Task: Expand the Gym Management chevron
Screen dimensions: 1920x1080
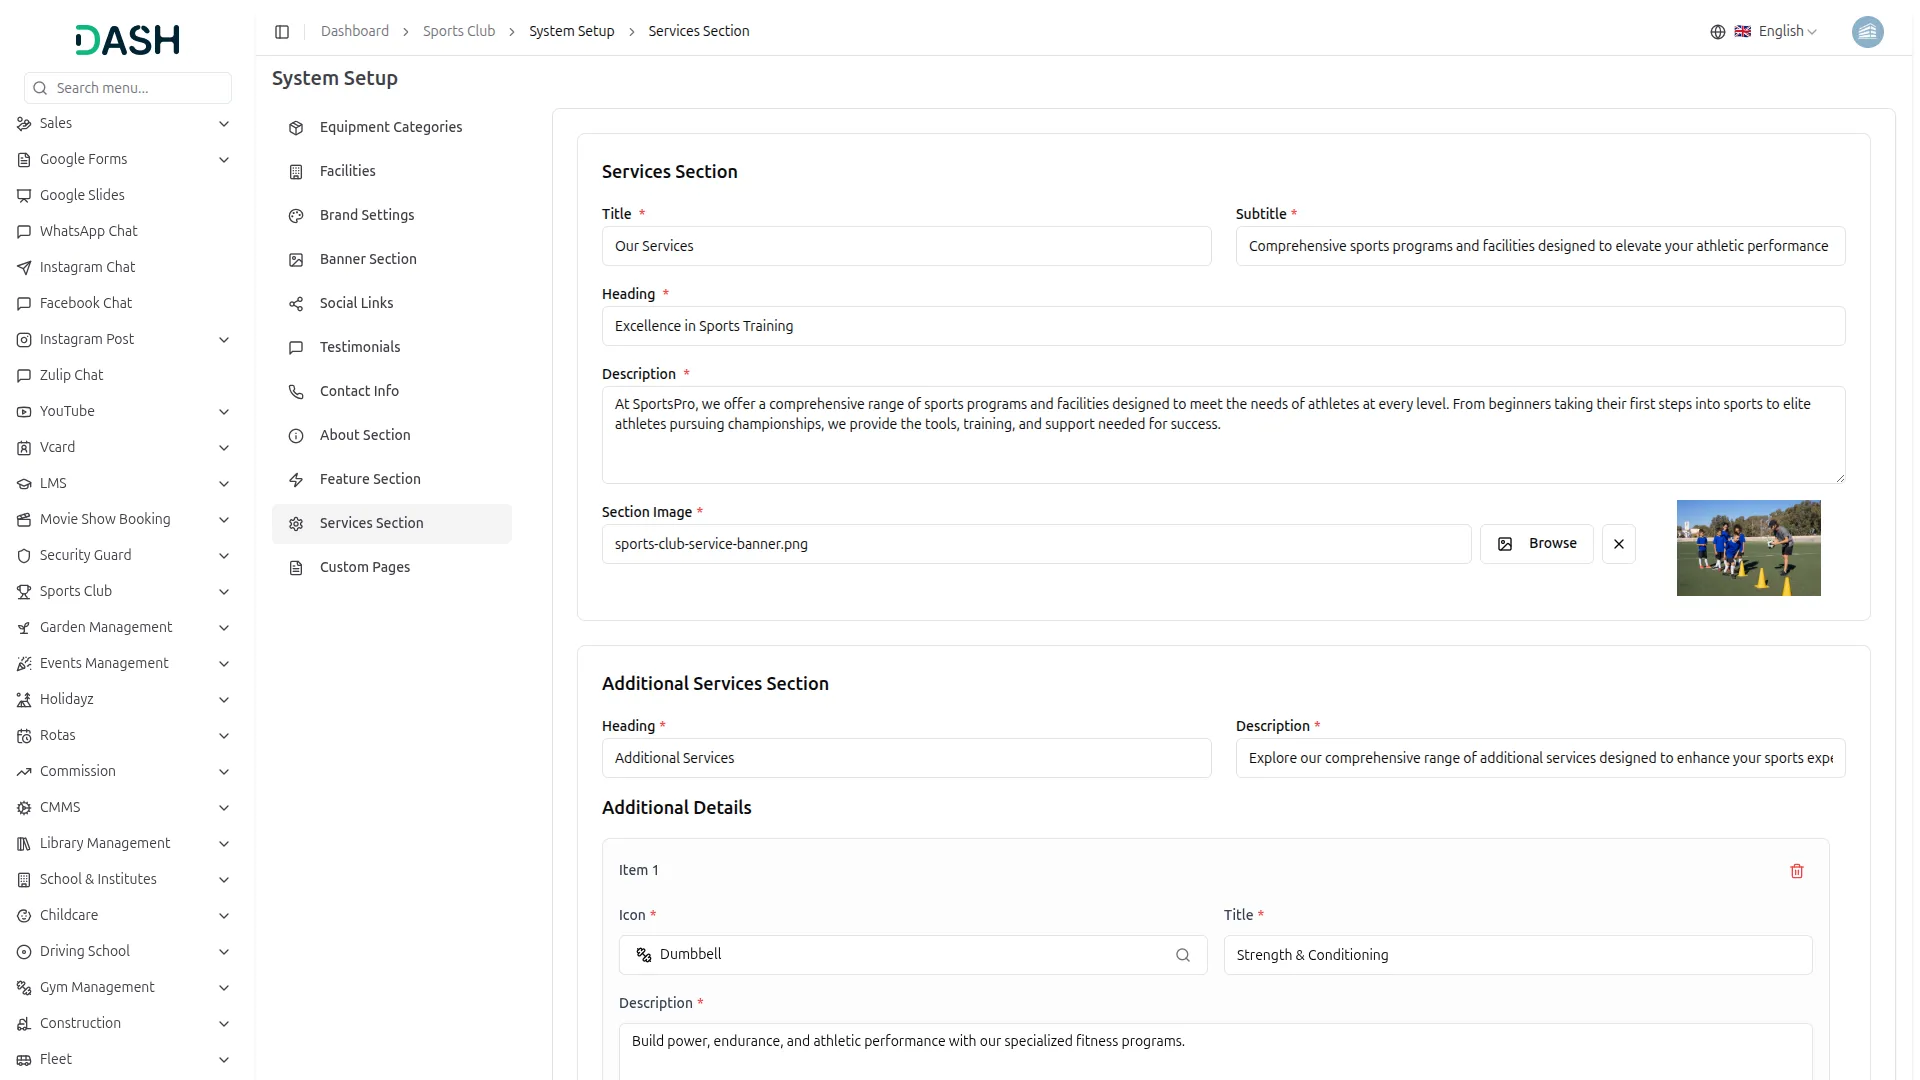Action: (x=224, y=988)
